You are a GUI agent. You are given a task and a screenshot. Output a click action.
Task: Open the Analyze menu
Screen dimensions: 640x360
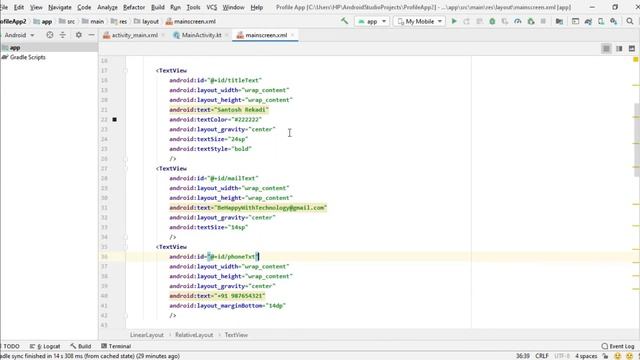tap(107, 7)
